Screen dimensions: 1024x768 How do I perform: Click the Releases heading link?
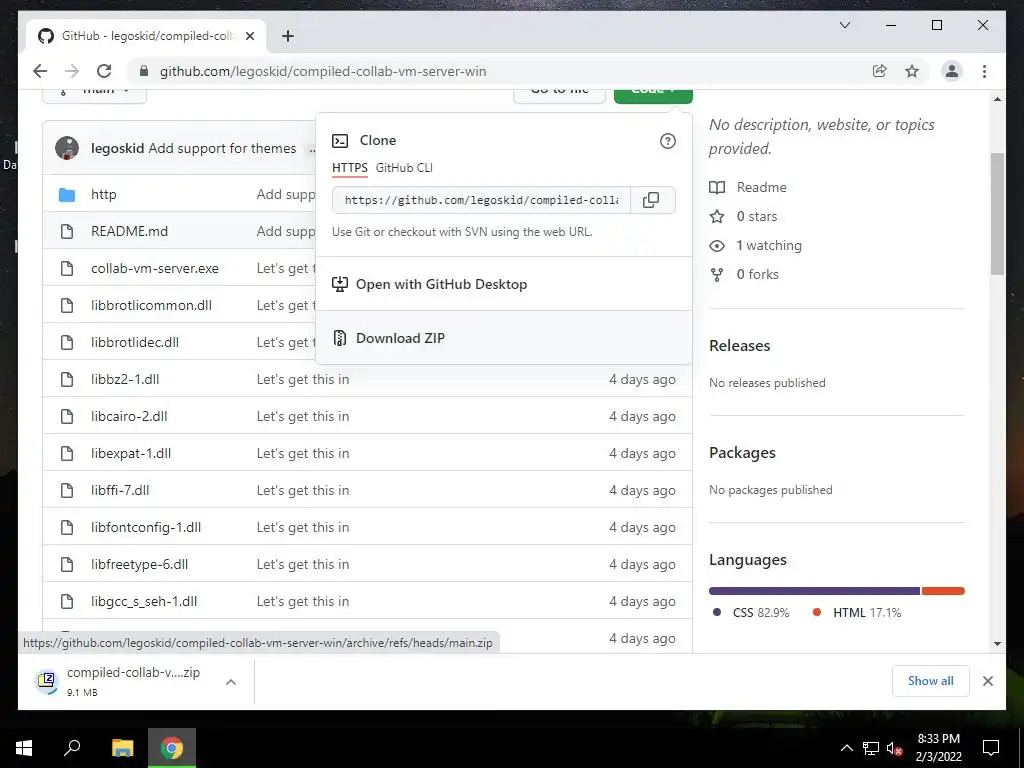[x=739, y=345]
